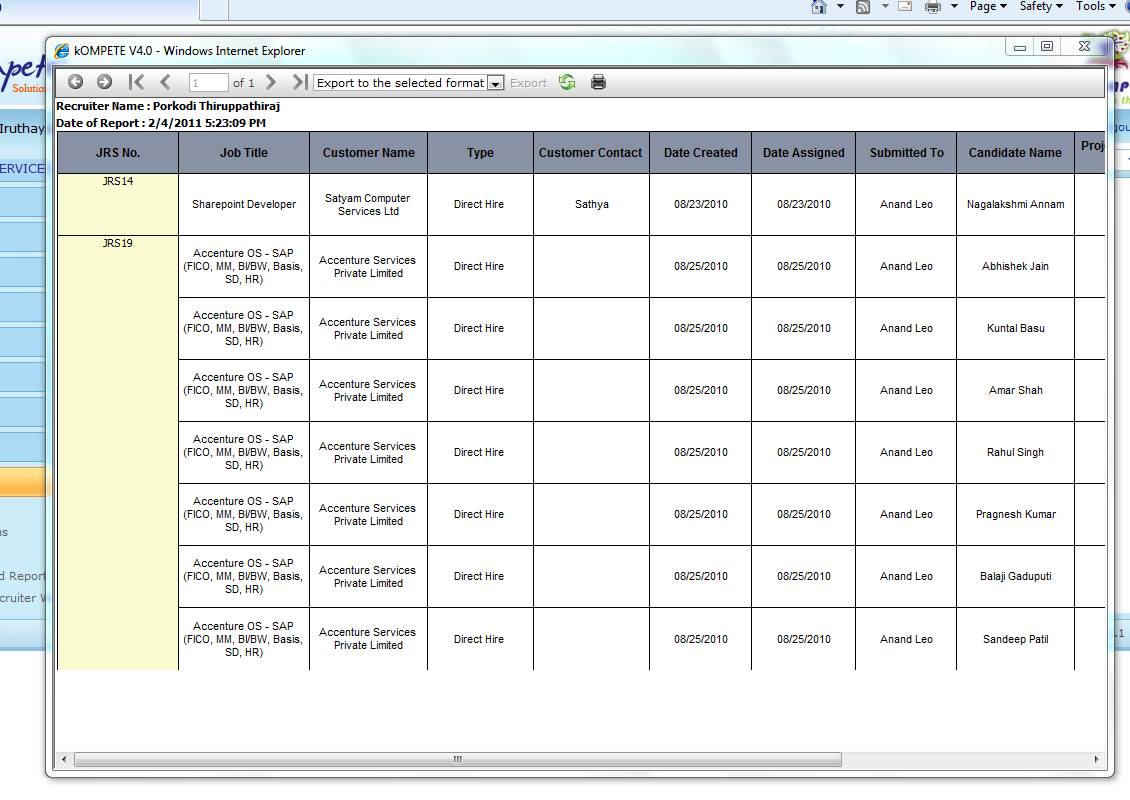Click candidate Abhishek Jain
Image resolution: width=1130 pixels, height=800 pixels.
click(x=1015, y=267)
